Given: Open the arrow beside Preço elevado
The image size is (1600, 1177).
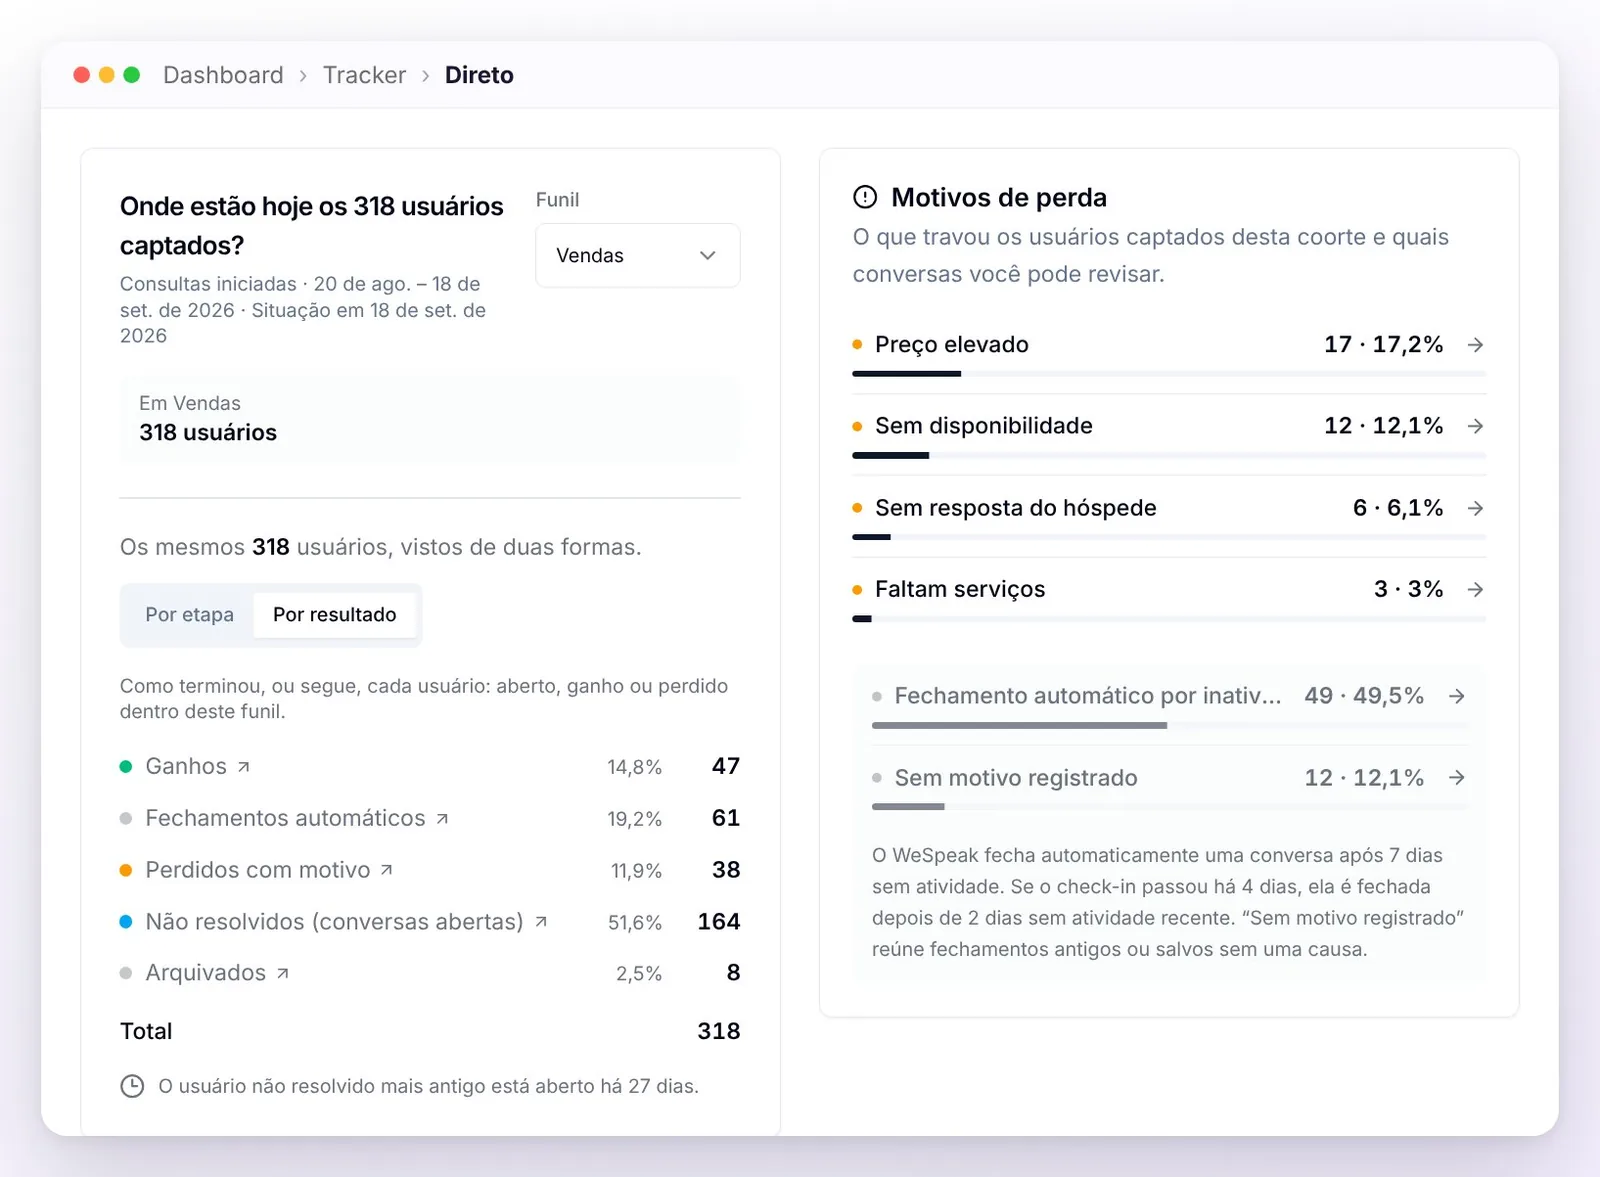Looking at the screenshot, I should point(1475,345).
